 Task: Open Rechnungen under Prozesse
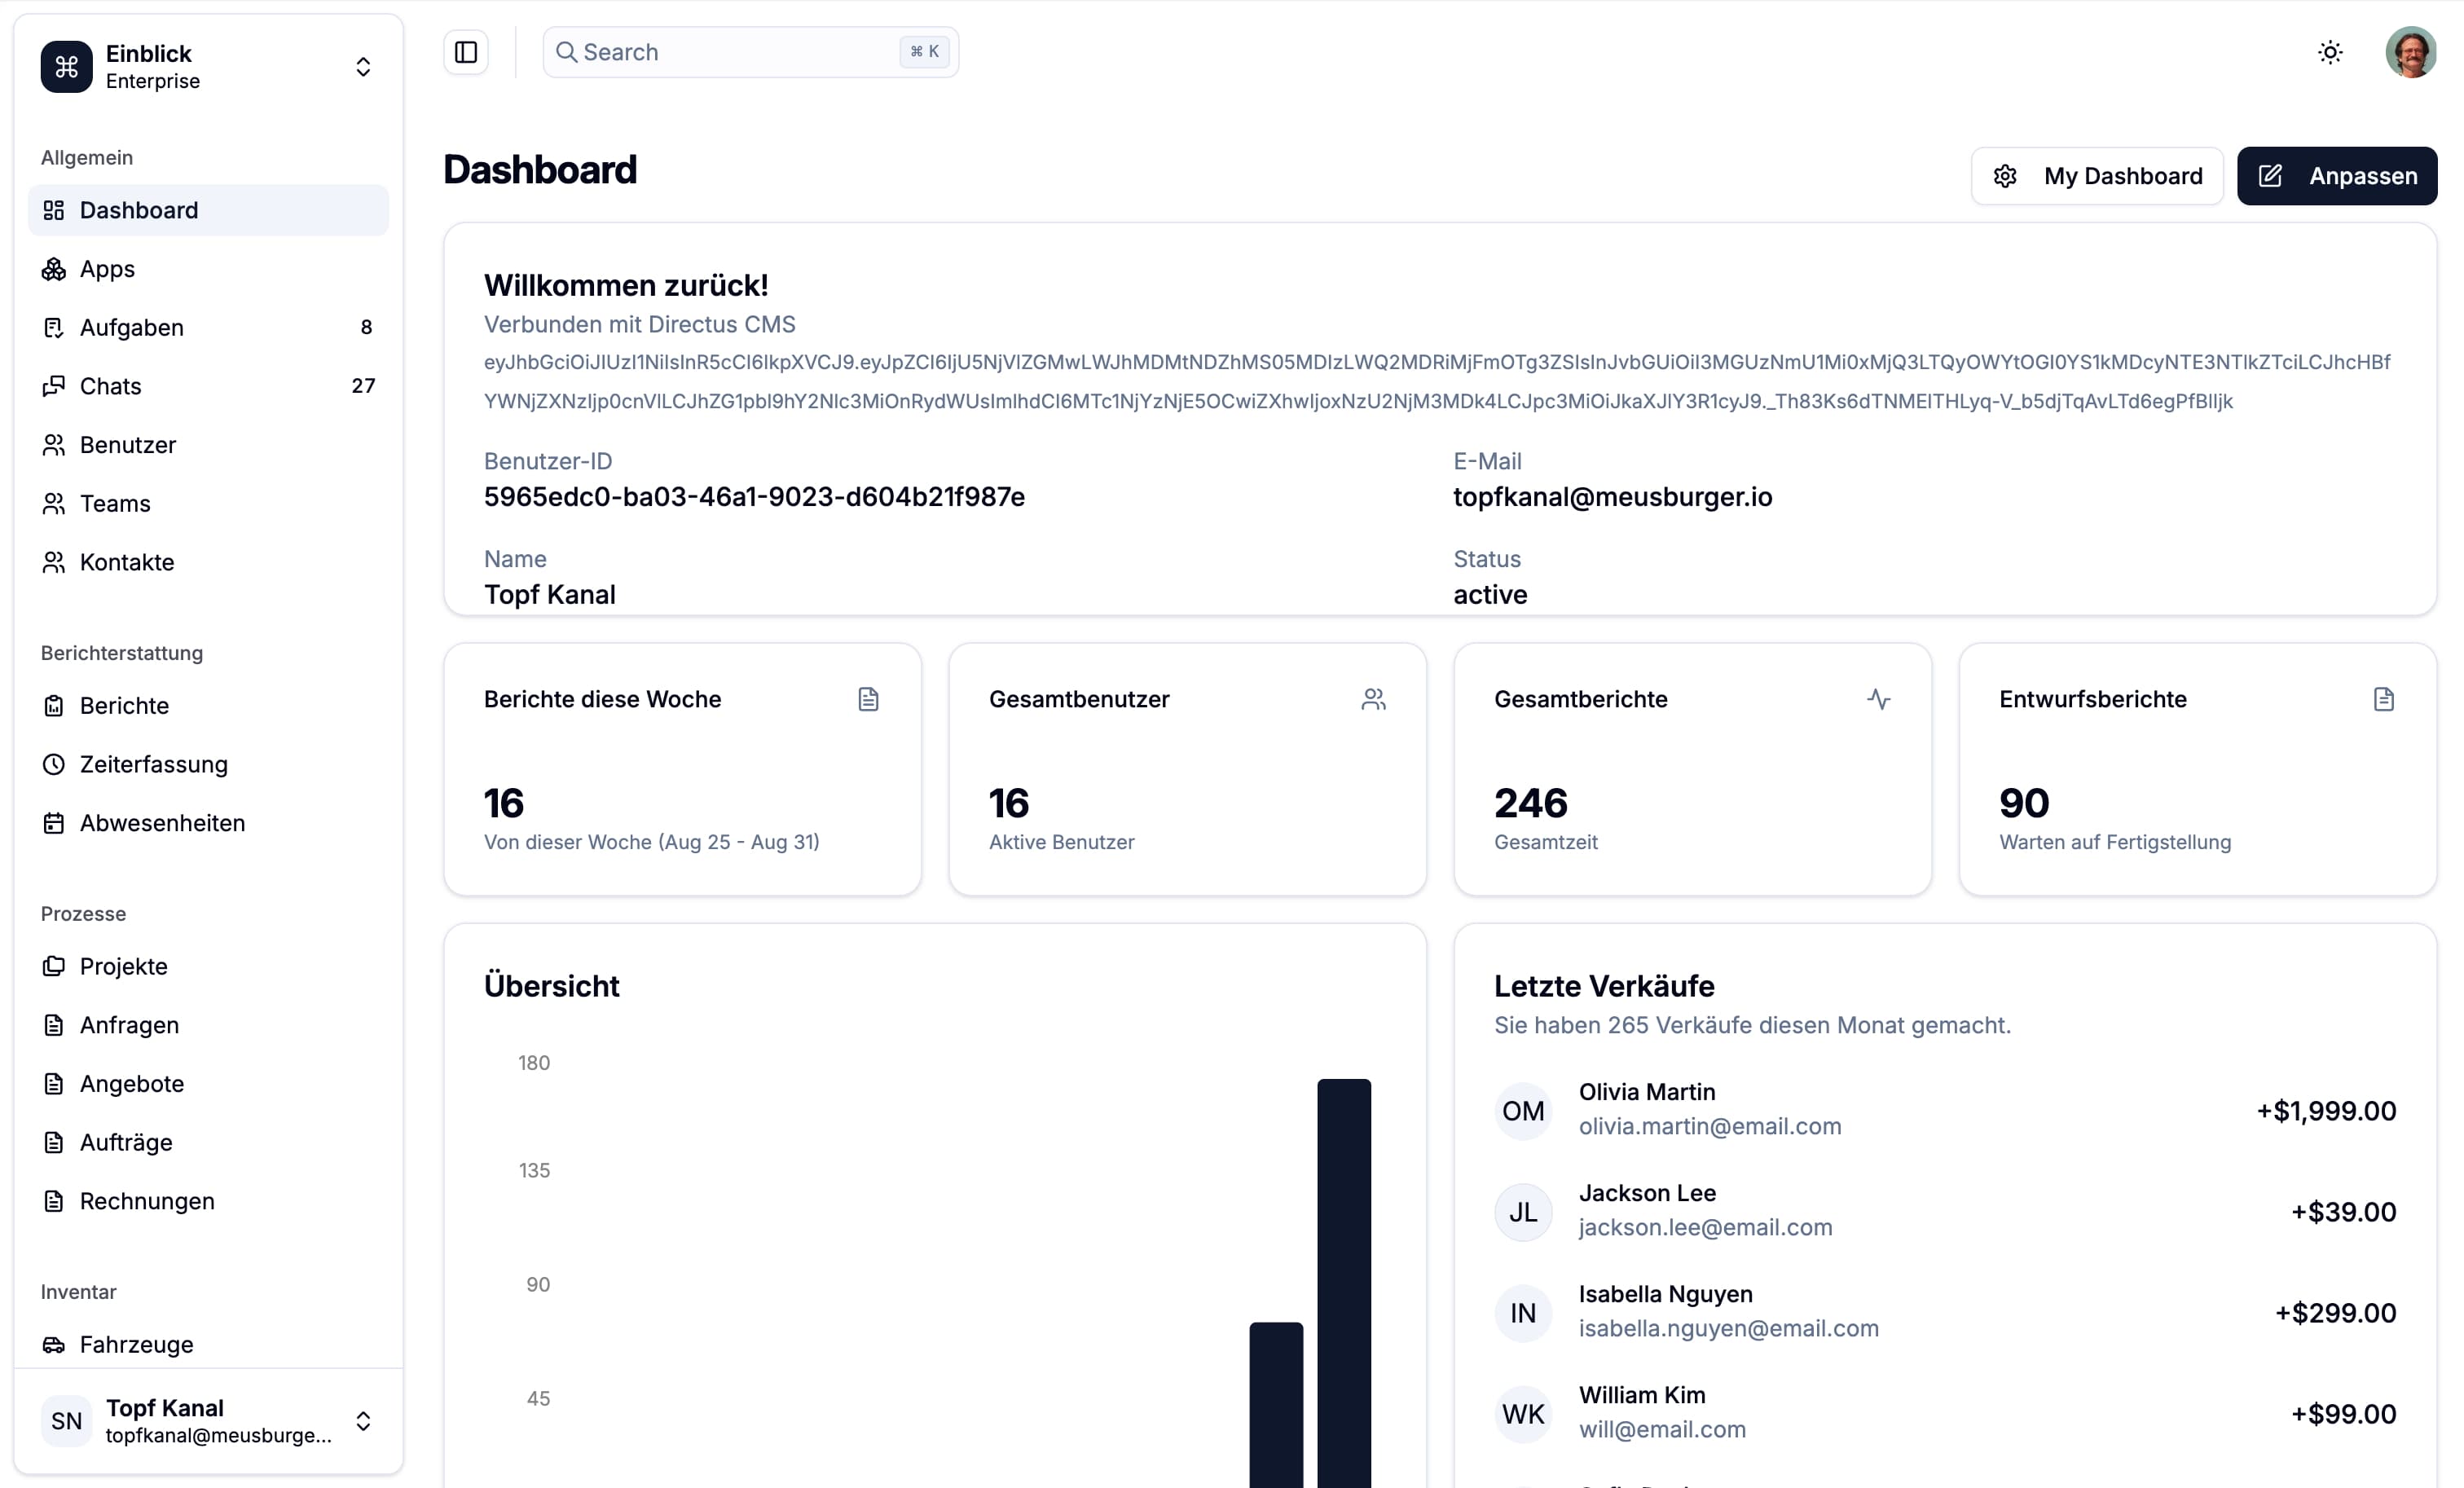click(x=146, y=1201)
